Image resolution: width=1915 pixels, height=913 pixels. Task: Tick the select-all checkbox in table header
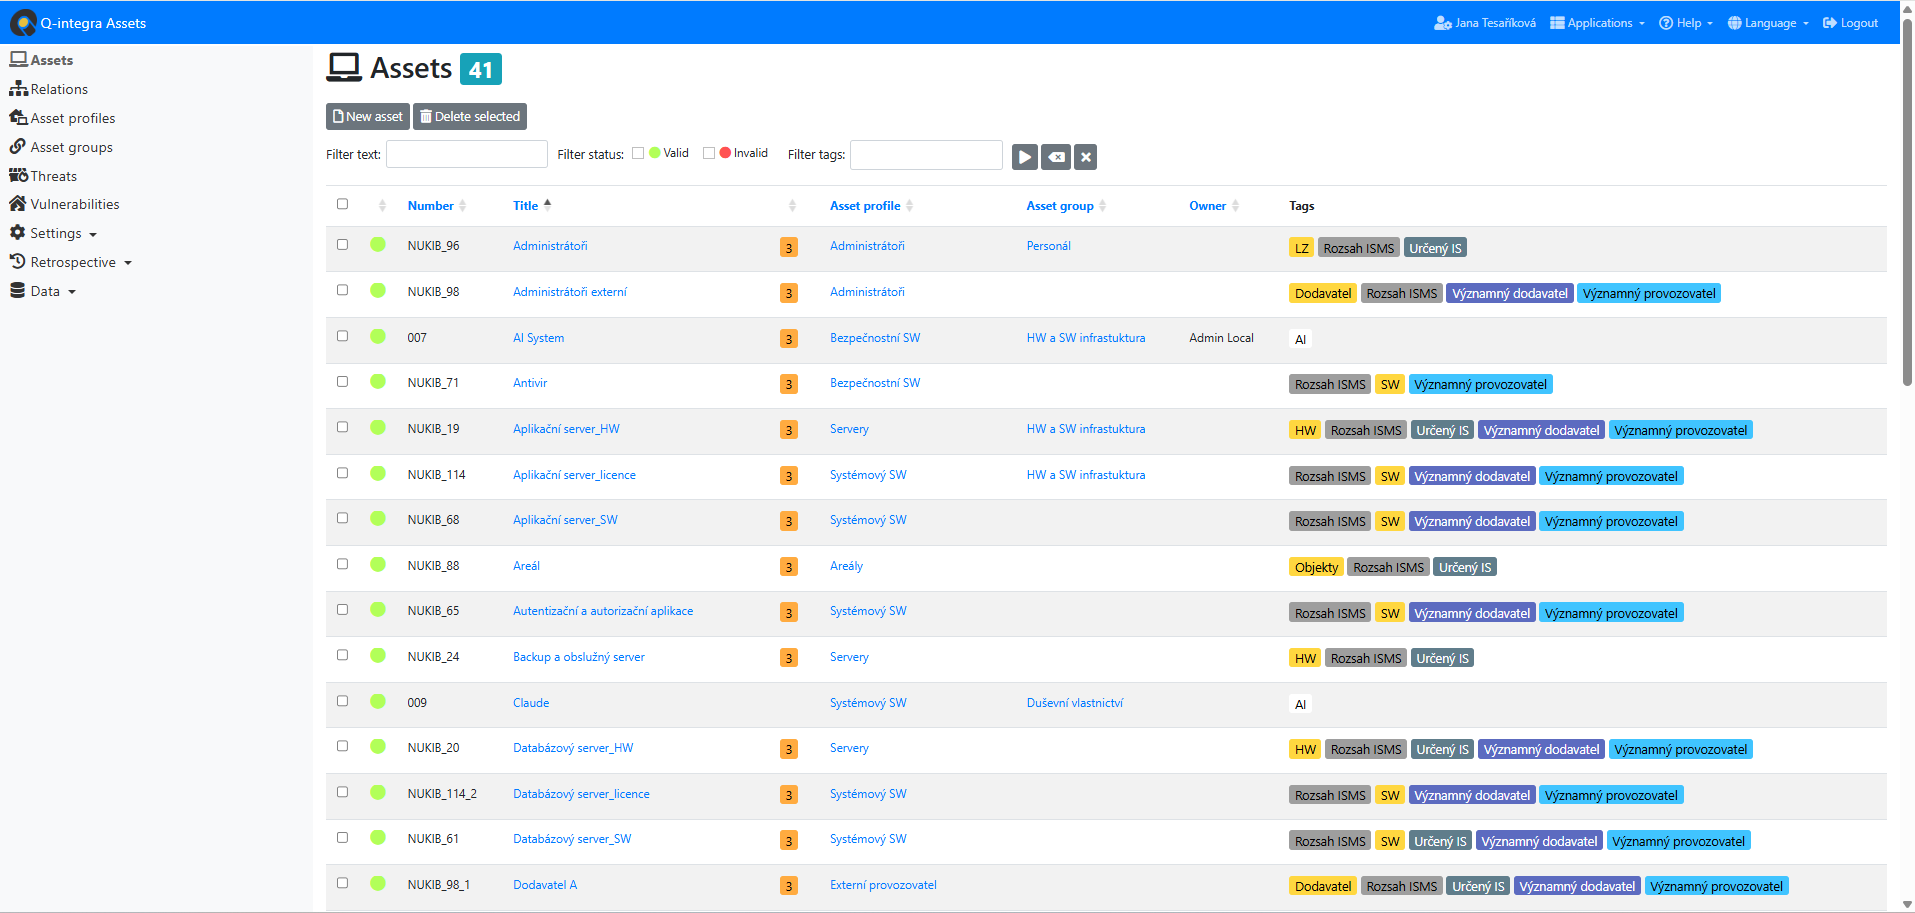click(x=342, y=204)
